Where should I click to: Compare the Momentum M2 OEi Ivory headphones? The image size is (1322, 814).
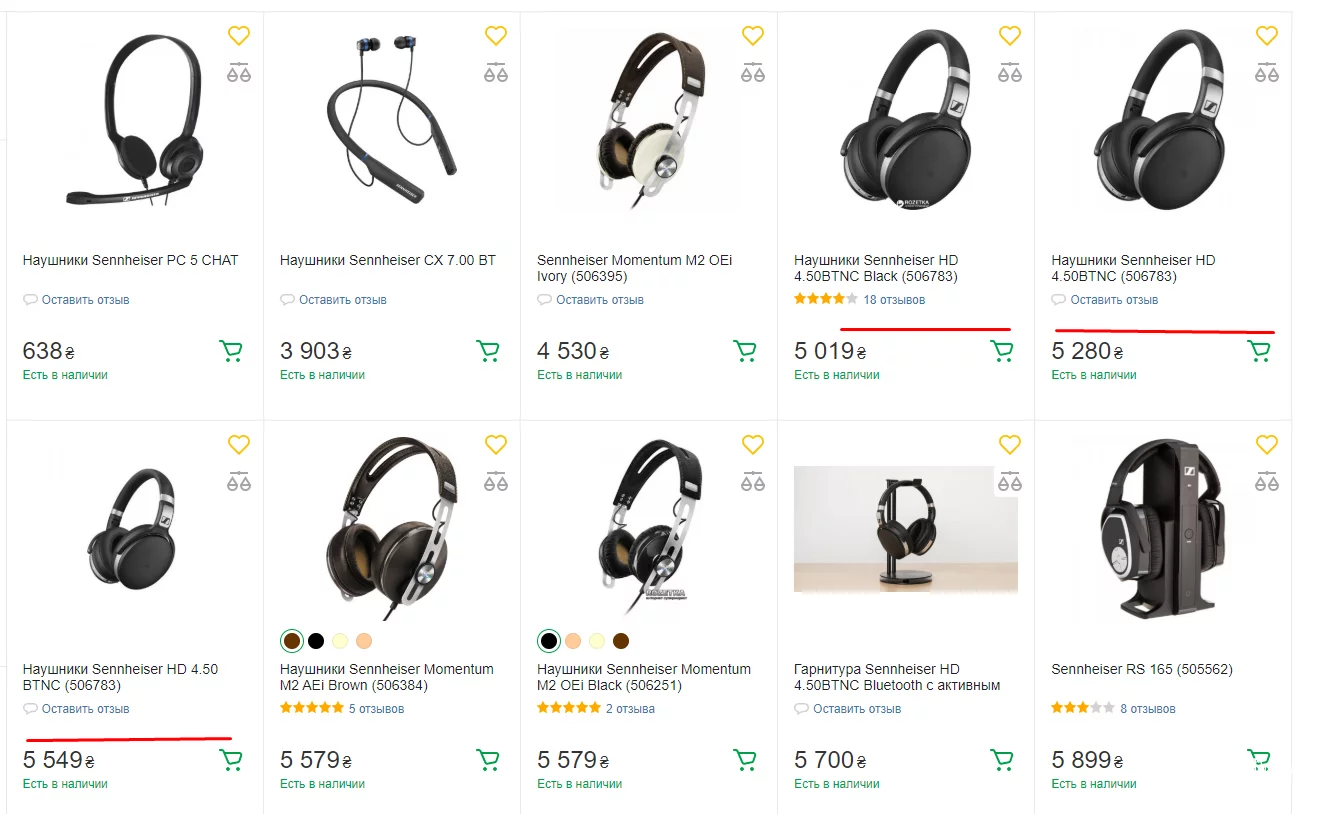coord(753,73)
